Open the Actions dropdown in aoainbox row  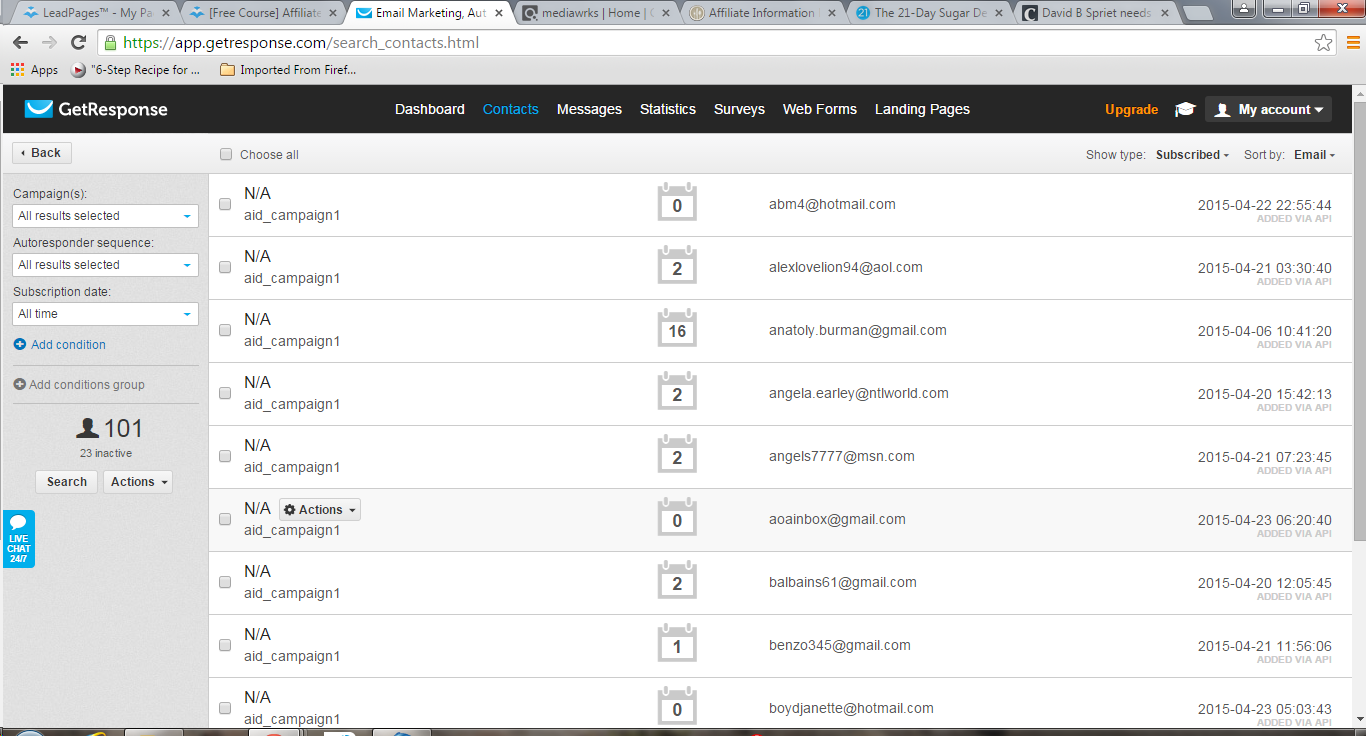(x=320, y=510)
